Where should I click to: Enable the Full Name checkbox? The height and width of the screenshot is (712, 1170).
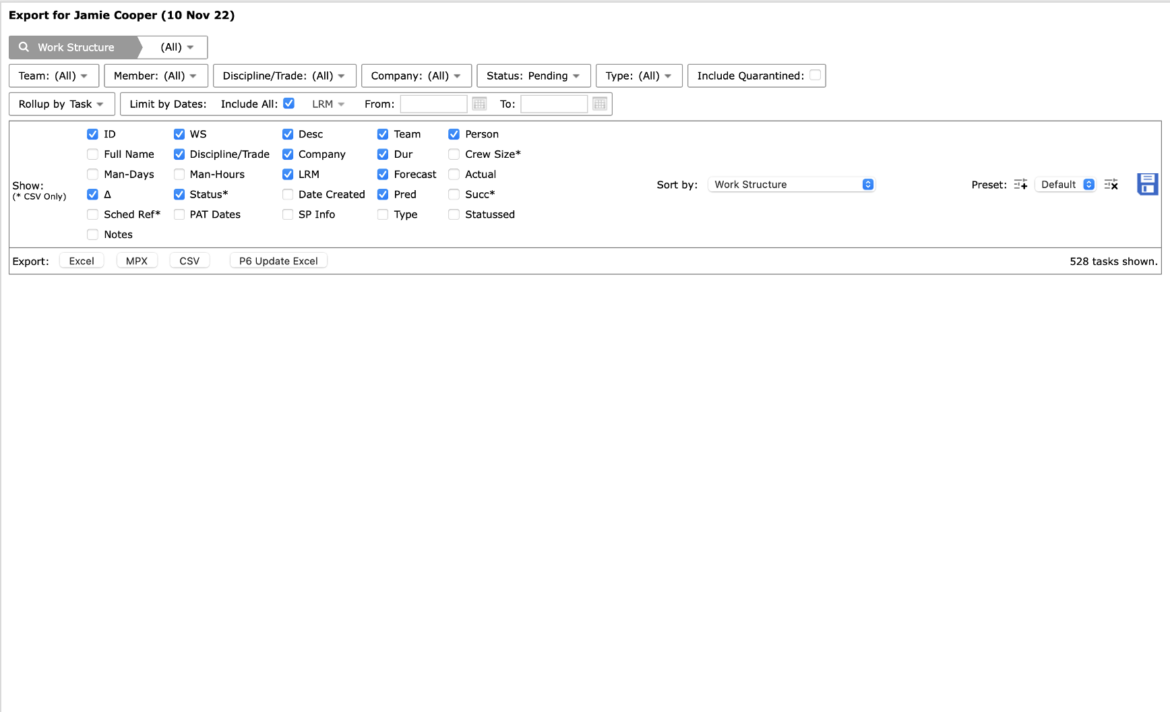pyautogui.click(x=93, y=154)
